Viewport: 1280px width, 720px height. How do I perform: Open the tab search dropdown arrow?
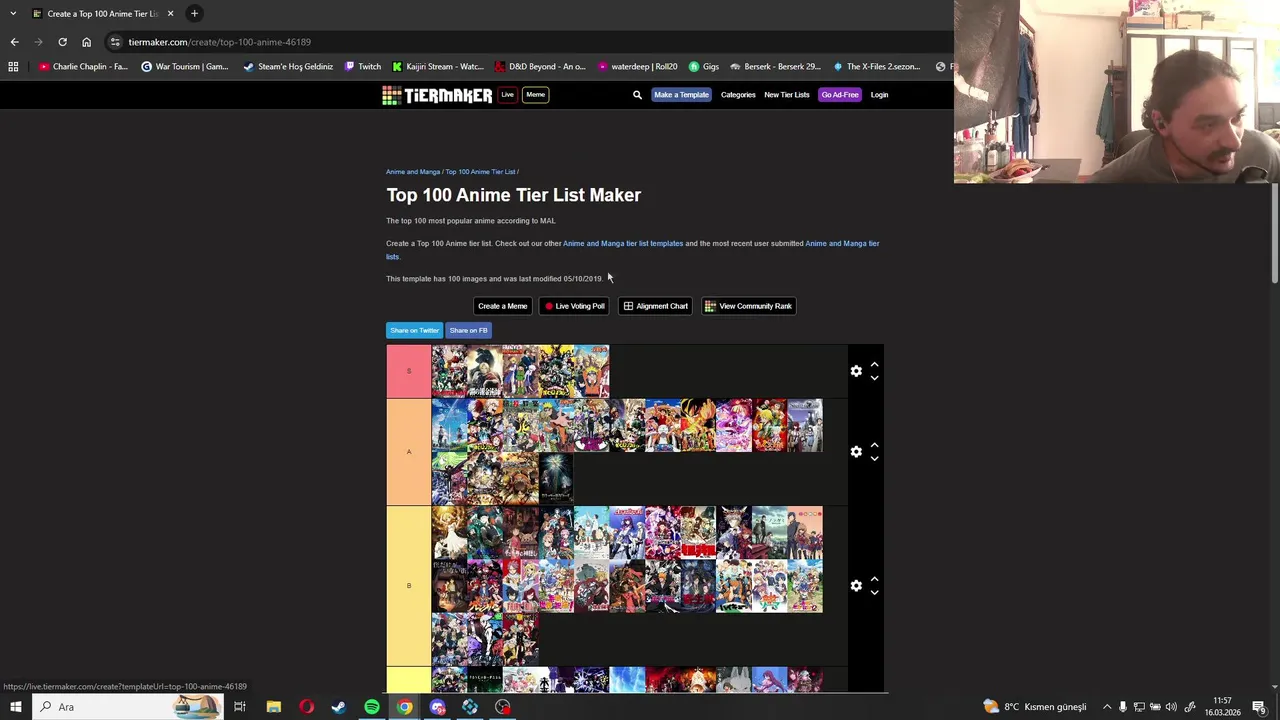[13, 14]
